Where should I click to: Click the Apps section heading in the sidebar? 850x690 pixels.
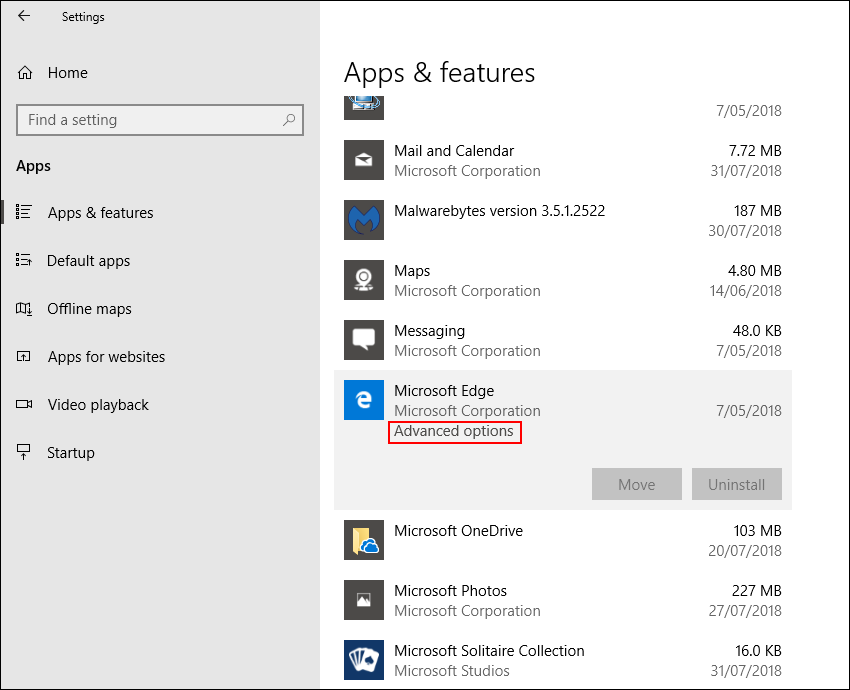[x=33, y=166]
